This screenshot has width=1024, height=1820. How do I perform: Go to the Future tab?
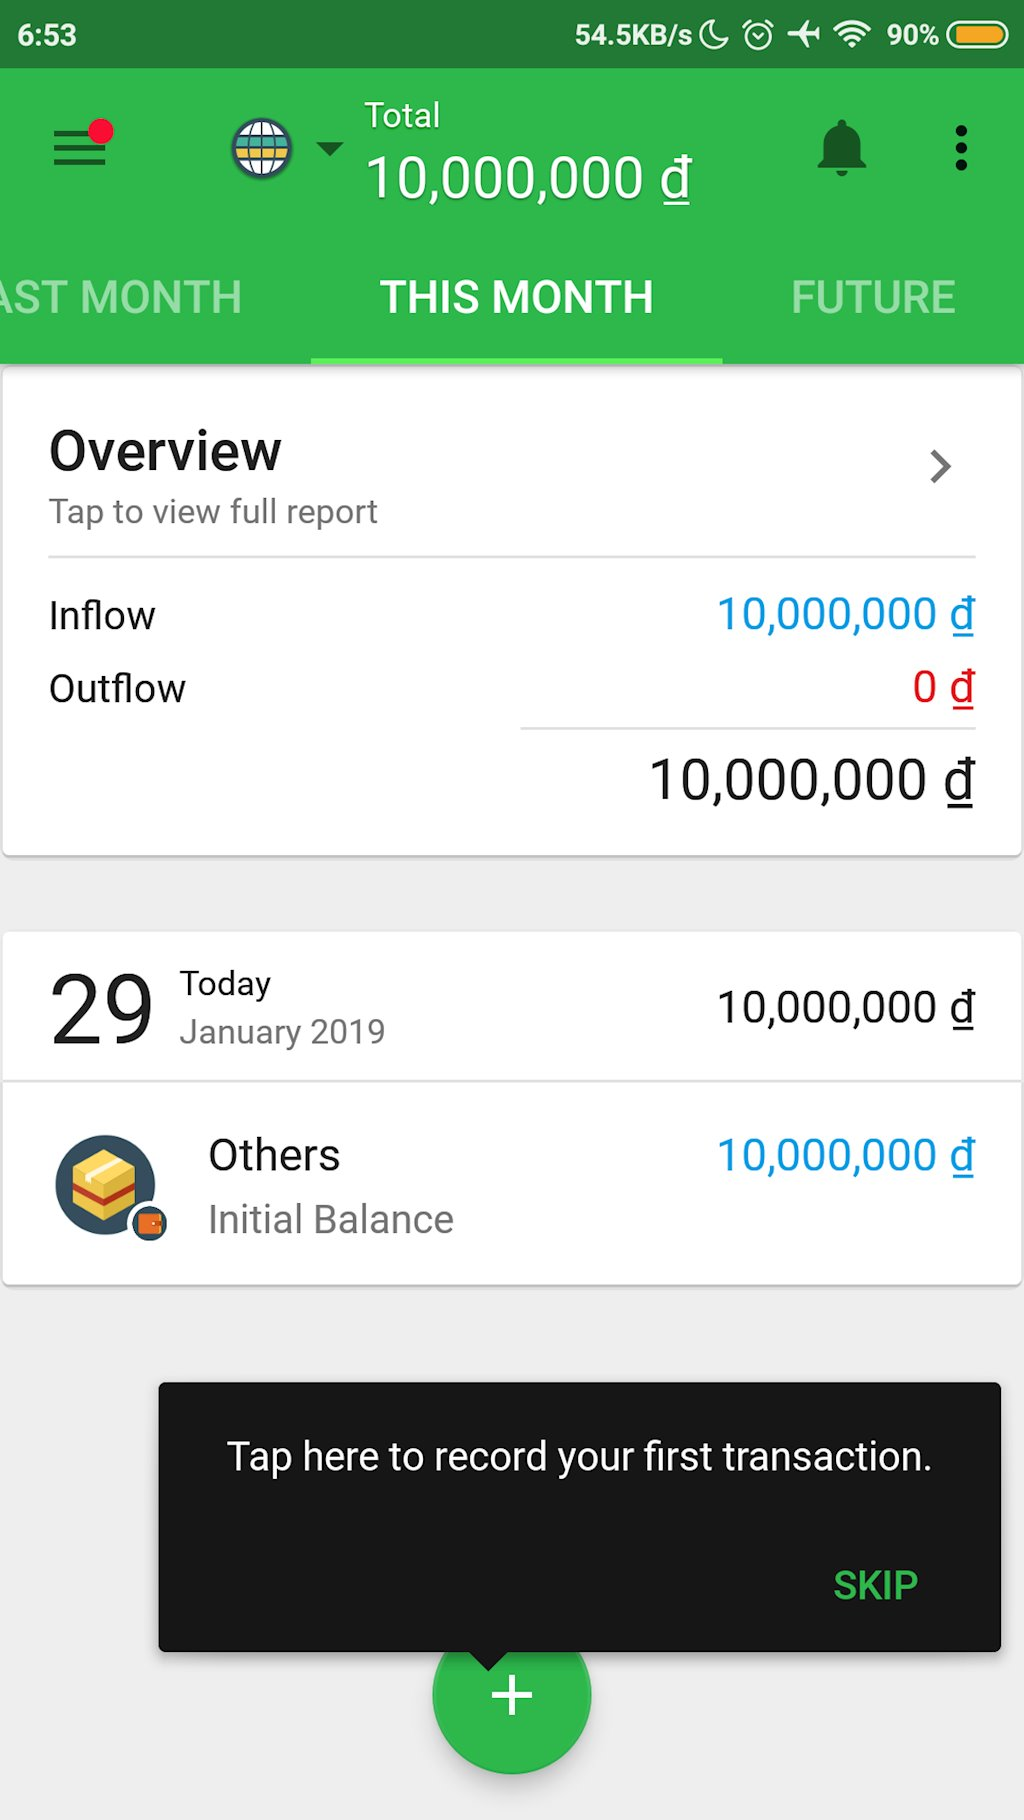[873, 298]
